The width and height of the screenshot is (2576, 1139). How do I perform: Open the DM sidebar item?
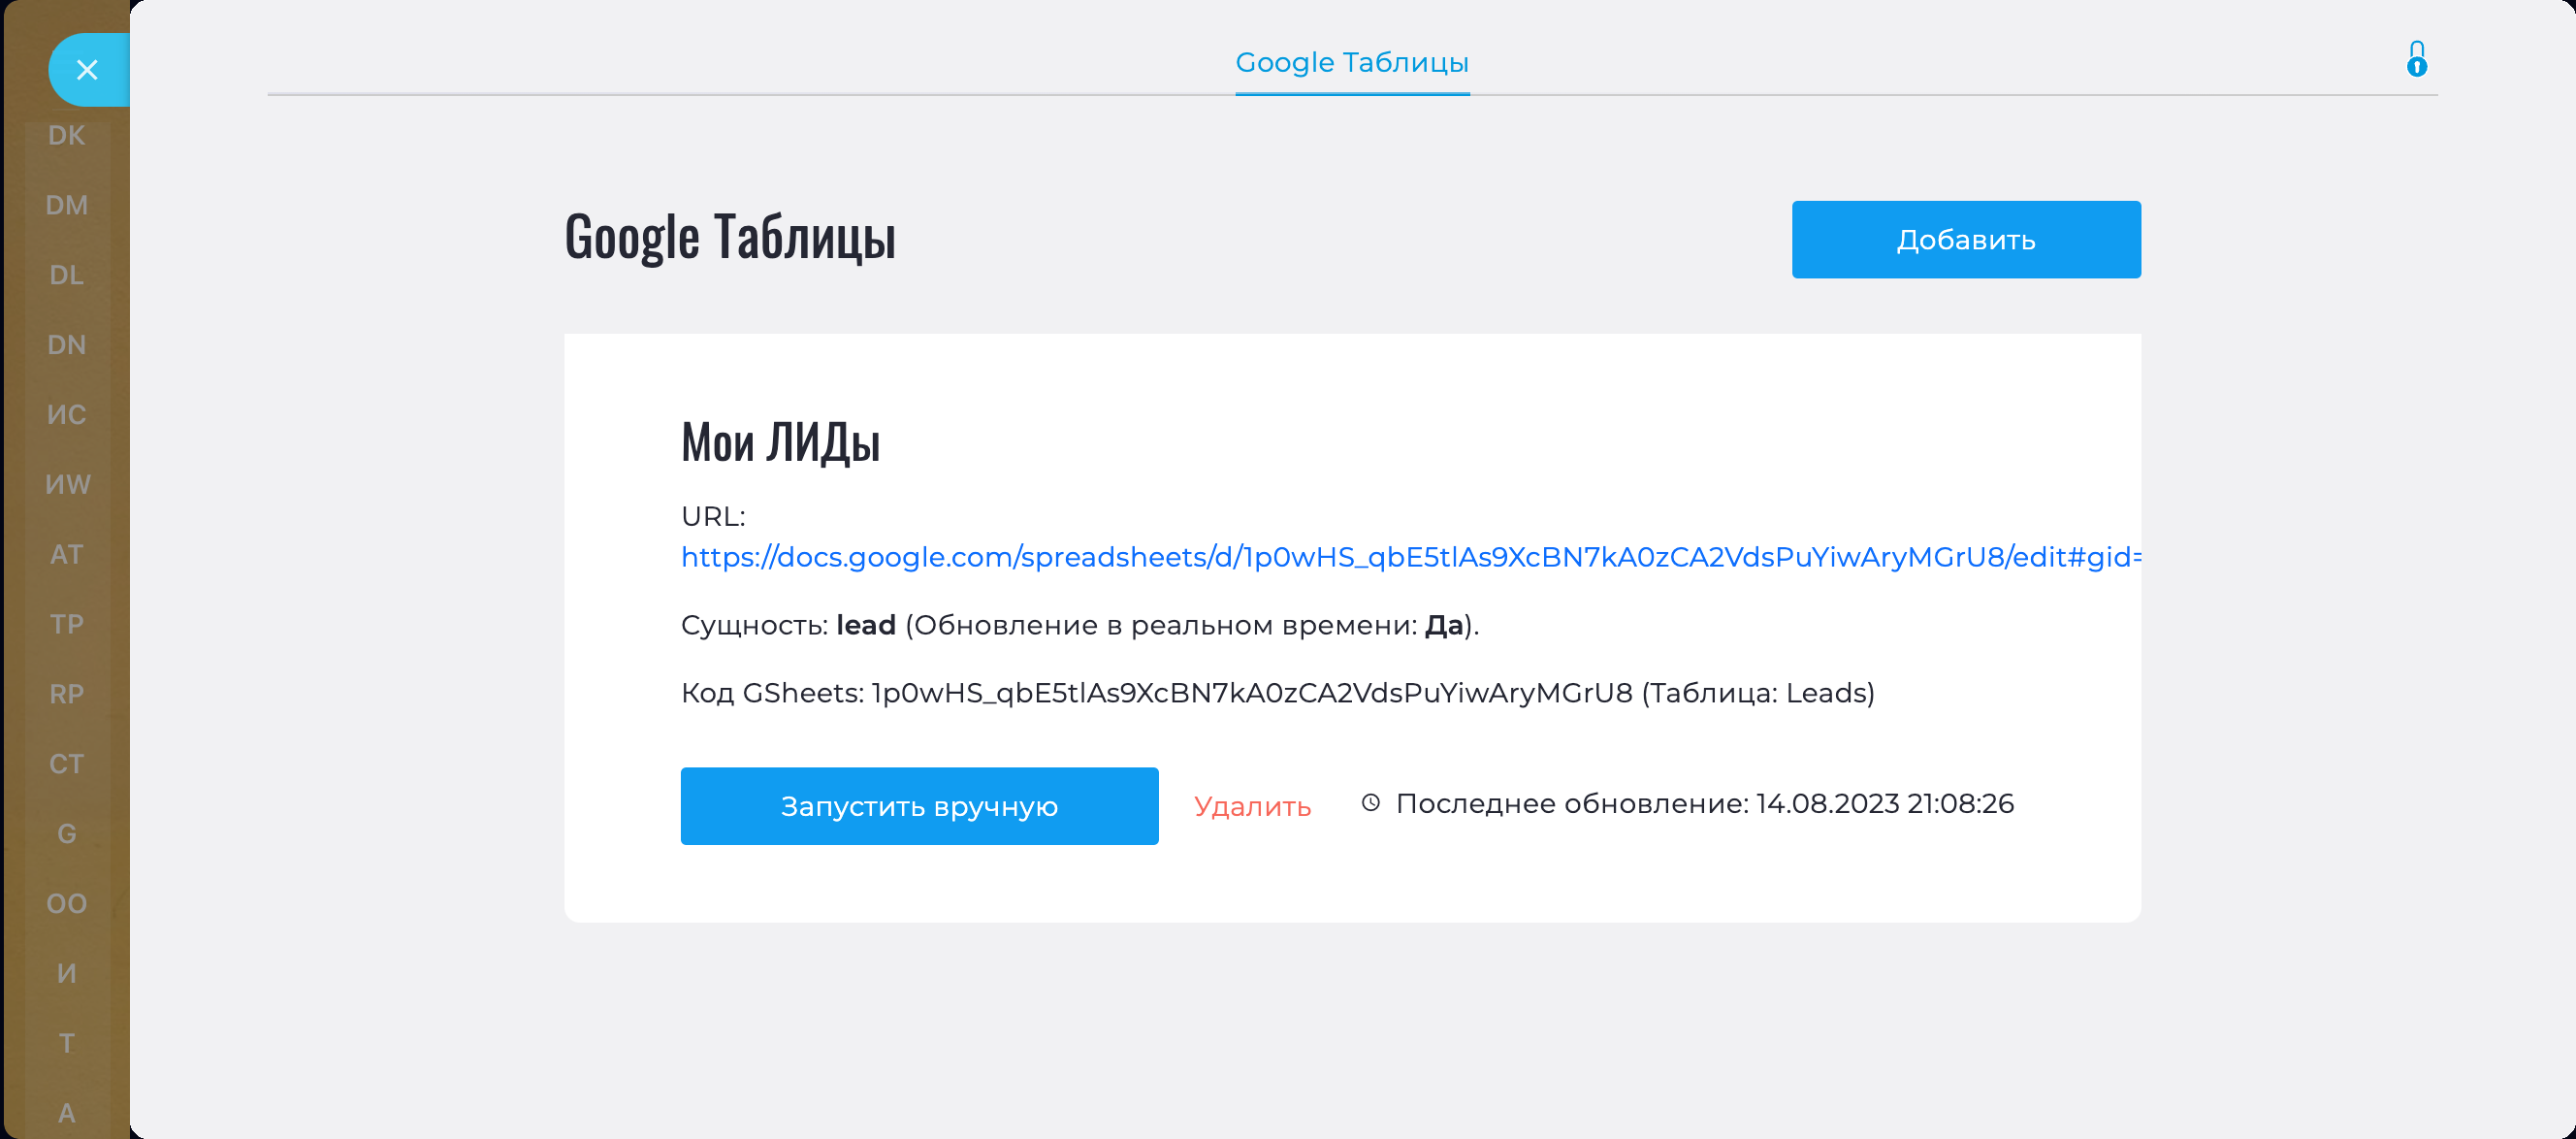67,206
